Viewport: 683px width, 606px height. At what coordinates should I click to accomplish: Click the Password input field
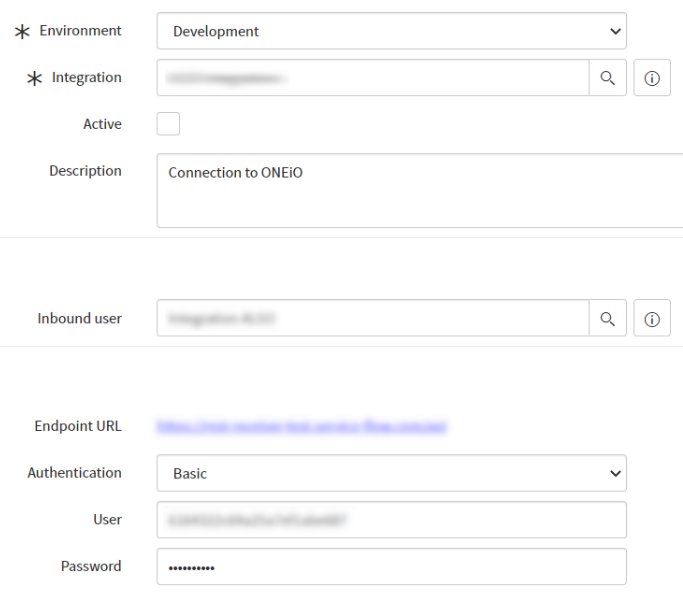[x=391, y=567]
